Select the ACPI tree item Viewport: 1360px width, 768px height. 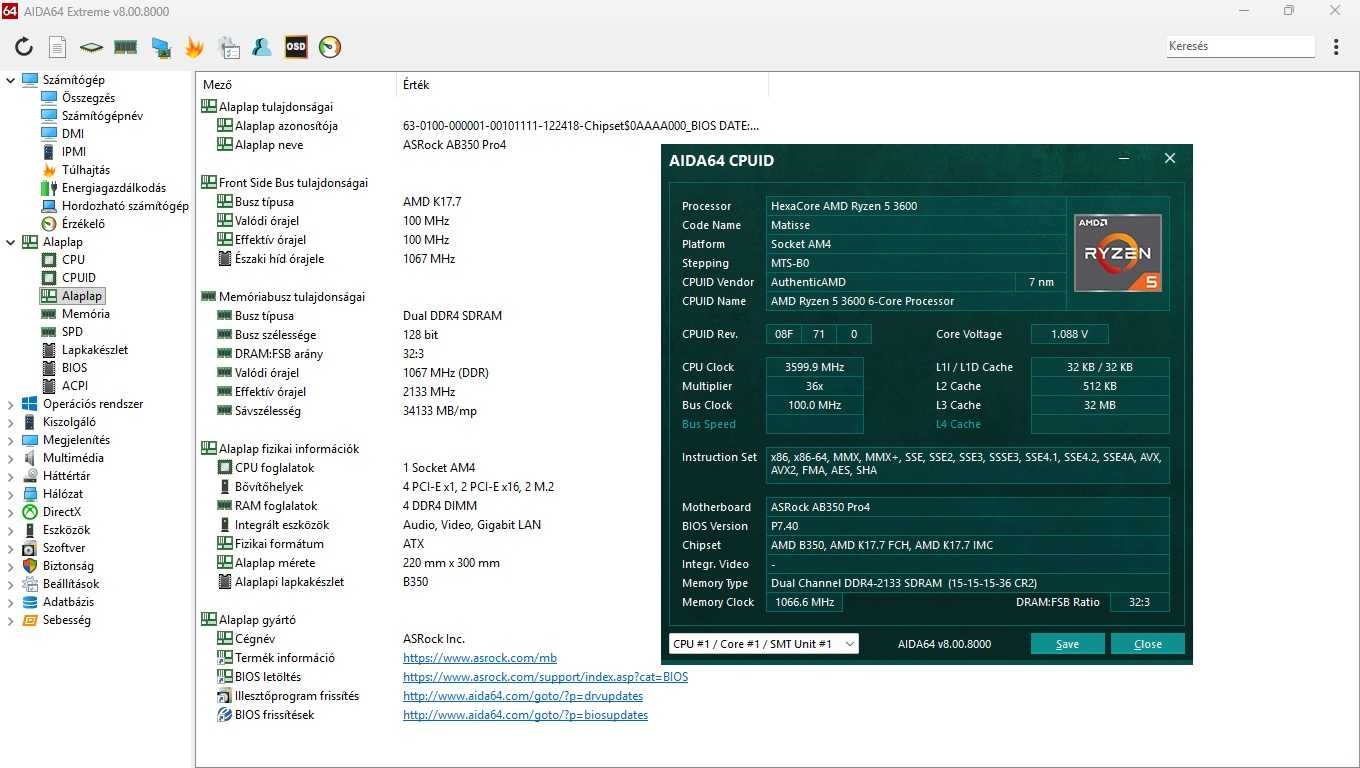tap(75, 386)
